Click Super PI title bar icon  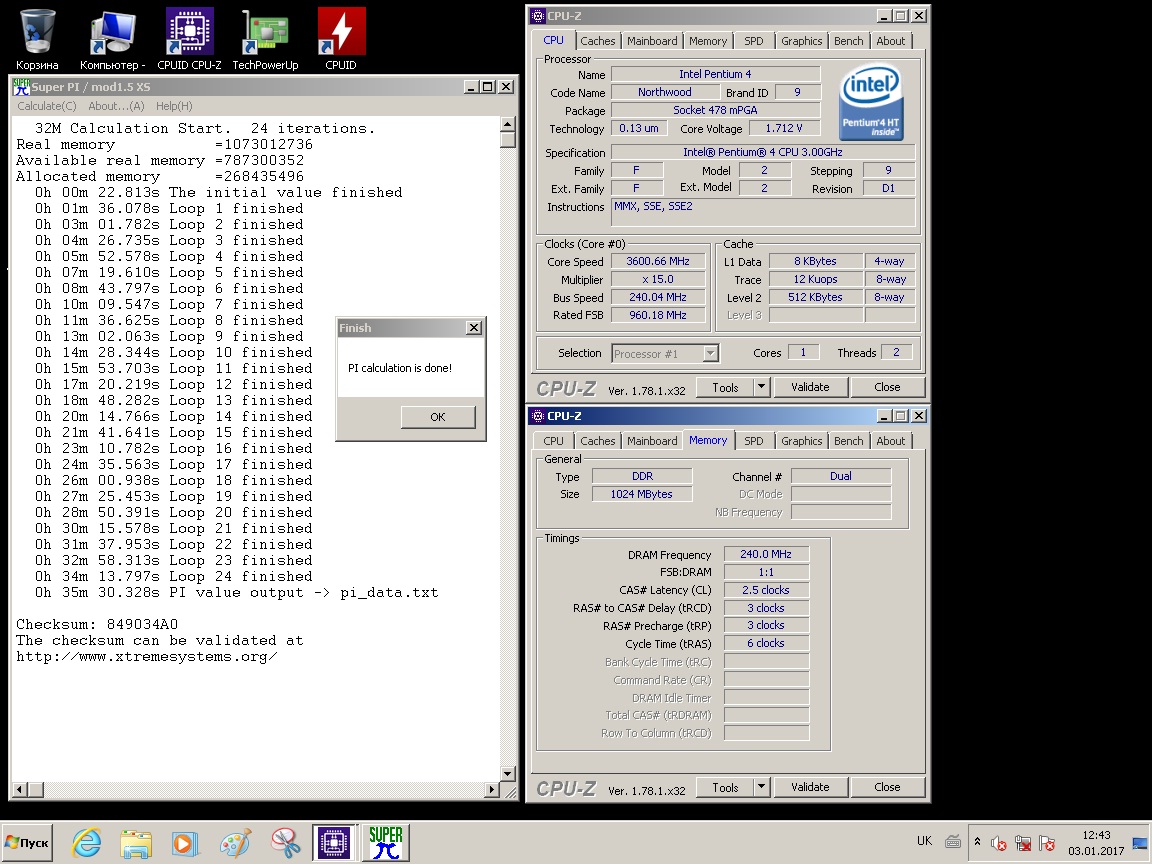tap(21, 87)
